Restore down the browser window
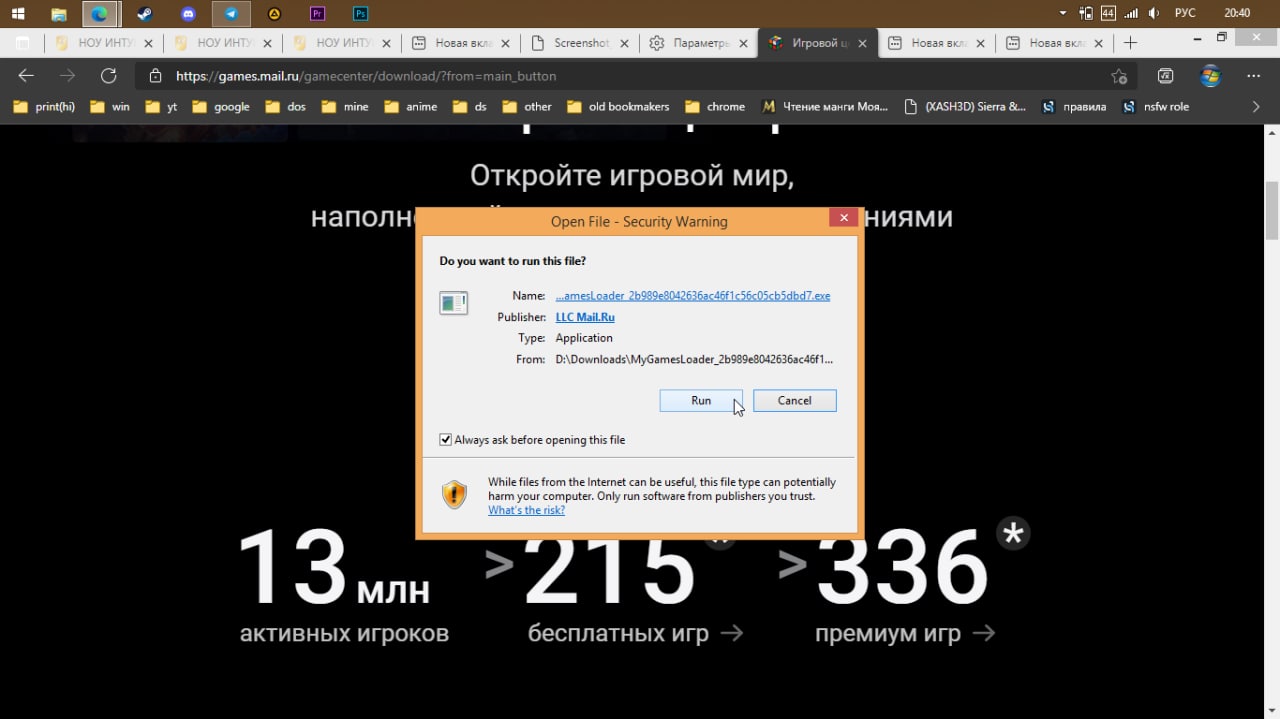 (1222, 37)
